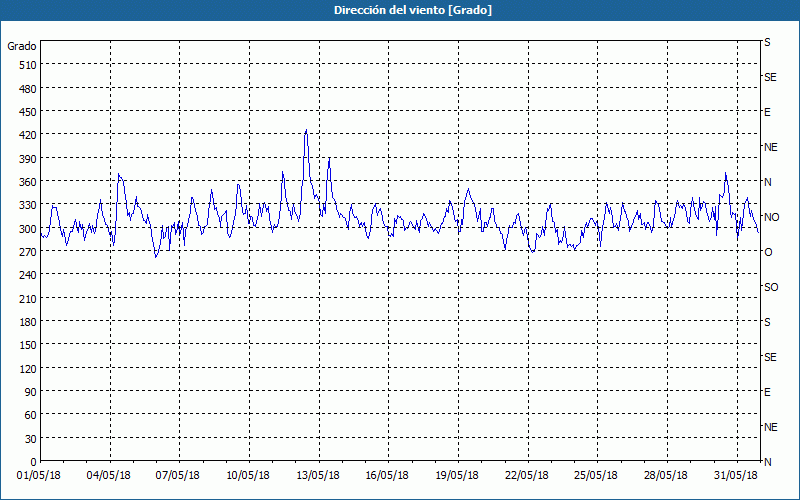Screen dimensions: 800x500
Task: Select the 510 value on the left axis
Action: [x=28, y=65]
